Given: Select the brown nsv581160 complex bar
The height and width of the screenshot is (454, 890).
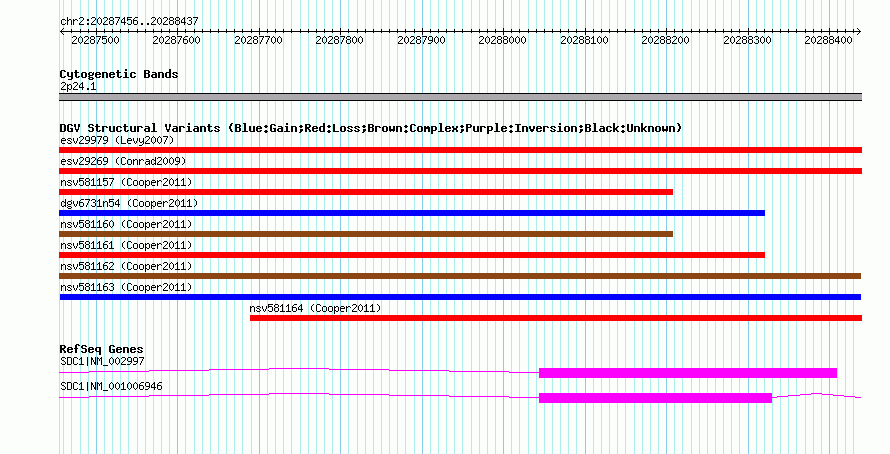Looking at the screenshot, I should pyautogui.click(x=366, y=234).
